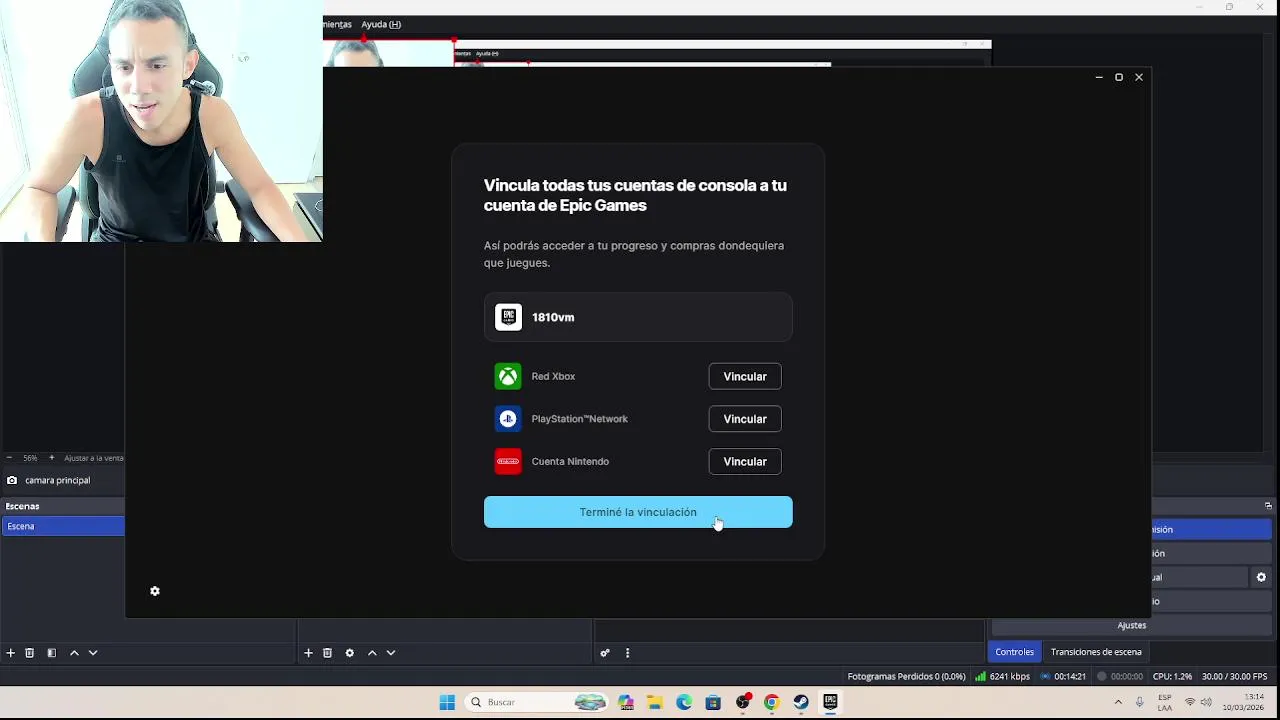Click Vincular for PlayStation Network

point(745,419)
